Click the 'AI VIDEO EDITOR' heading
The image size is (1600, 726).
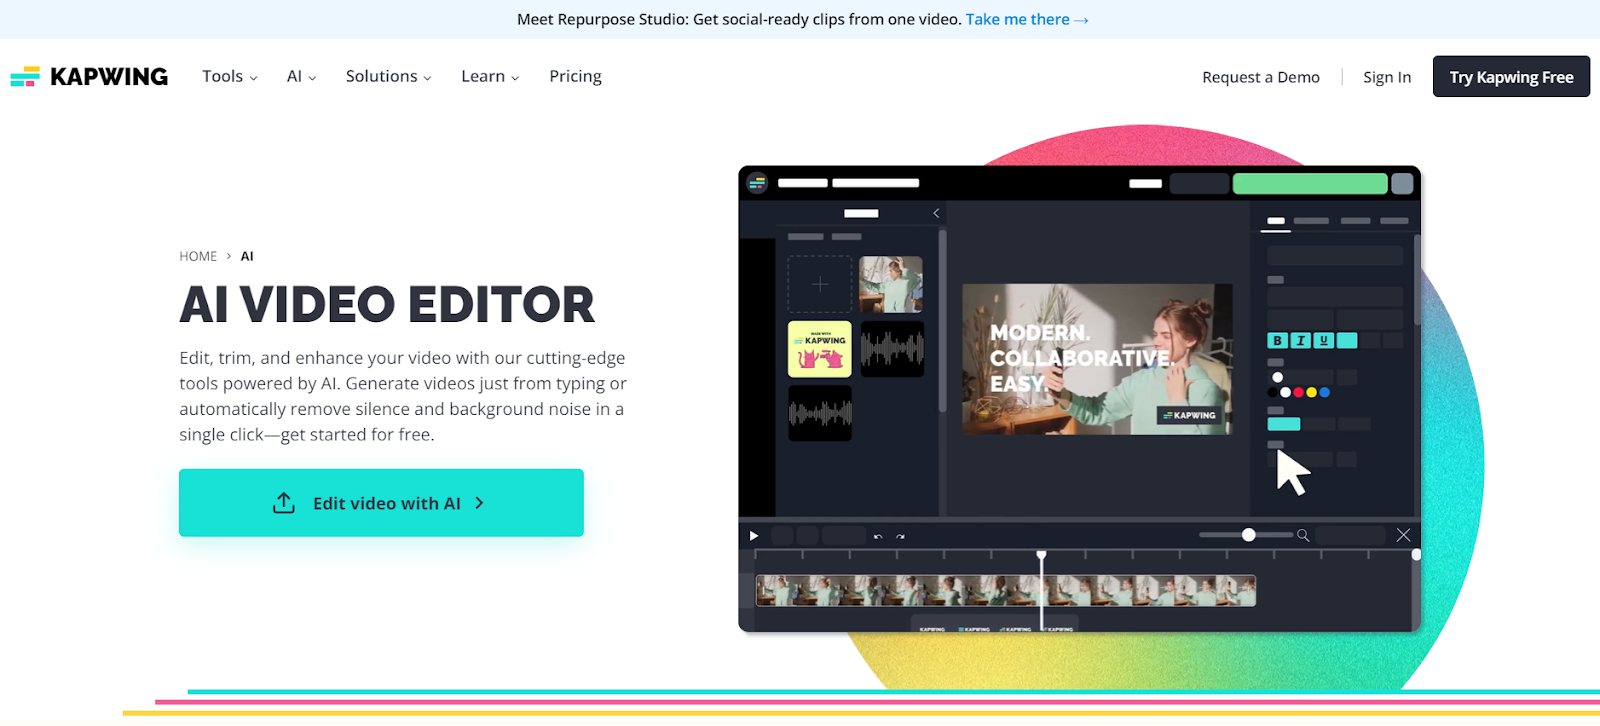tap(387, 304)
